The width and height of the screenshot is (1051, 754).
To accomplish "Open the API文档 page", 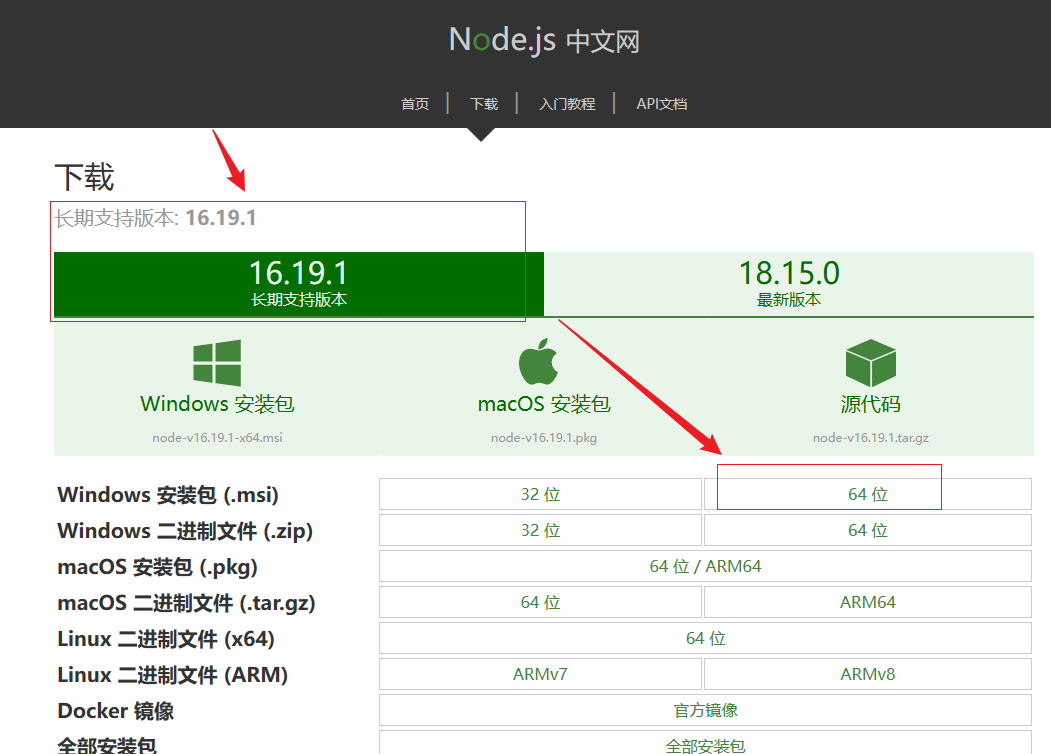I will [661, 103].
